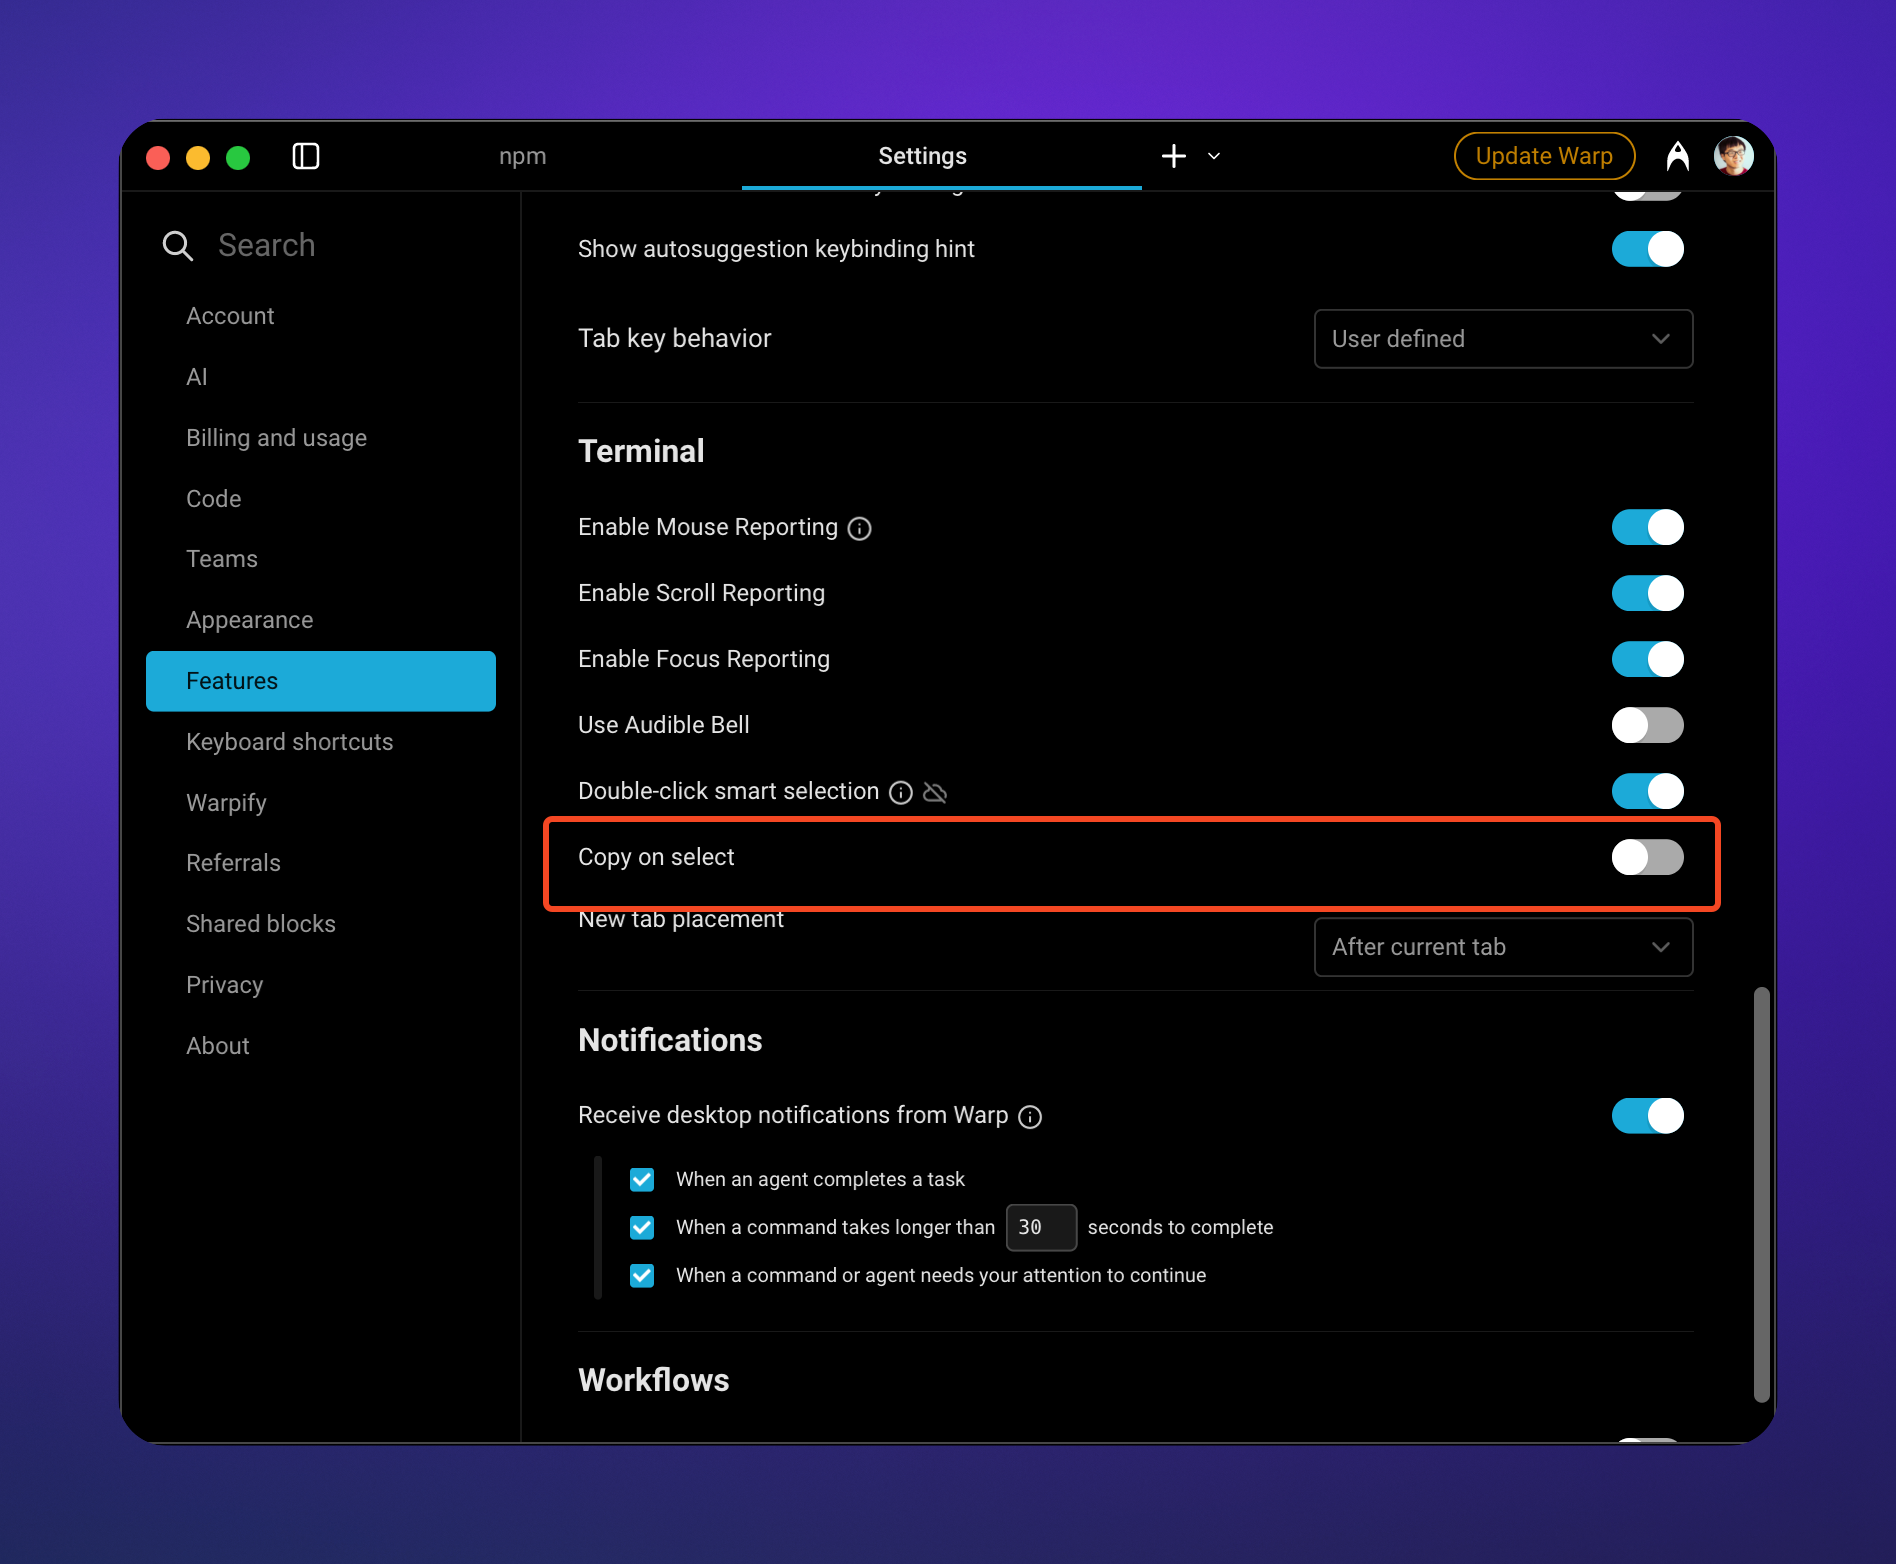Enable Use Audible Bell
Image resolution: width=1896 pixels, height=1564 pixels.
point(1648,725)
